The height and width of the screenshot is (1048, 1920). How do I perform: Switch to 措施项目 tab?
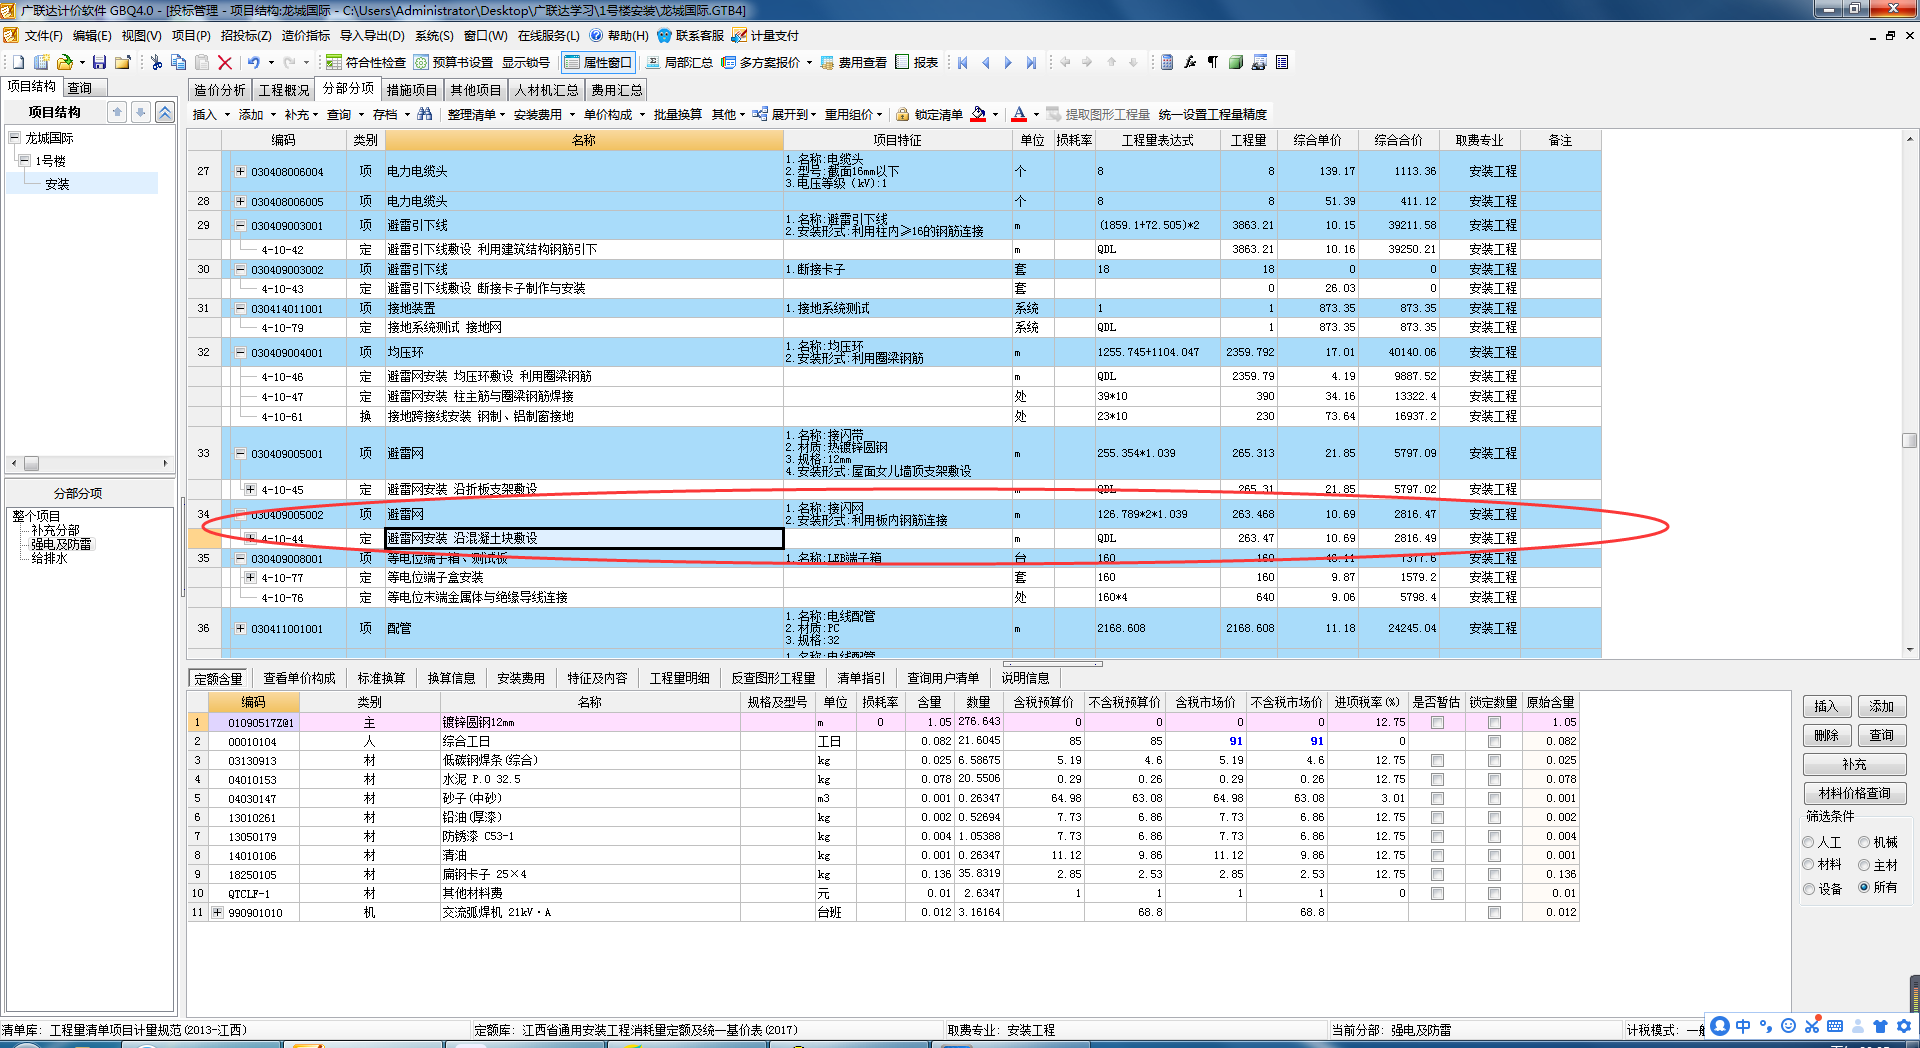pyautogui.click(x=412, y=90)
